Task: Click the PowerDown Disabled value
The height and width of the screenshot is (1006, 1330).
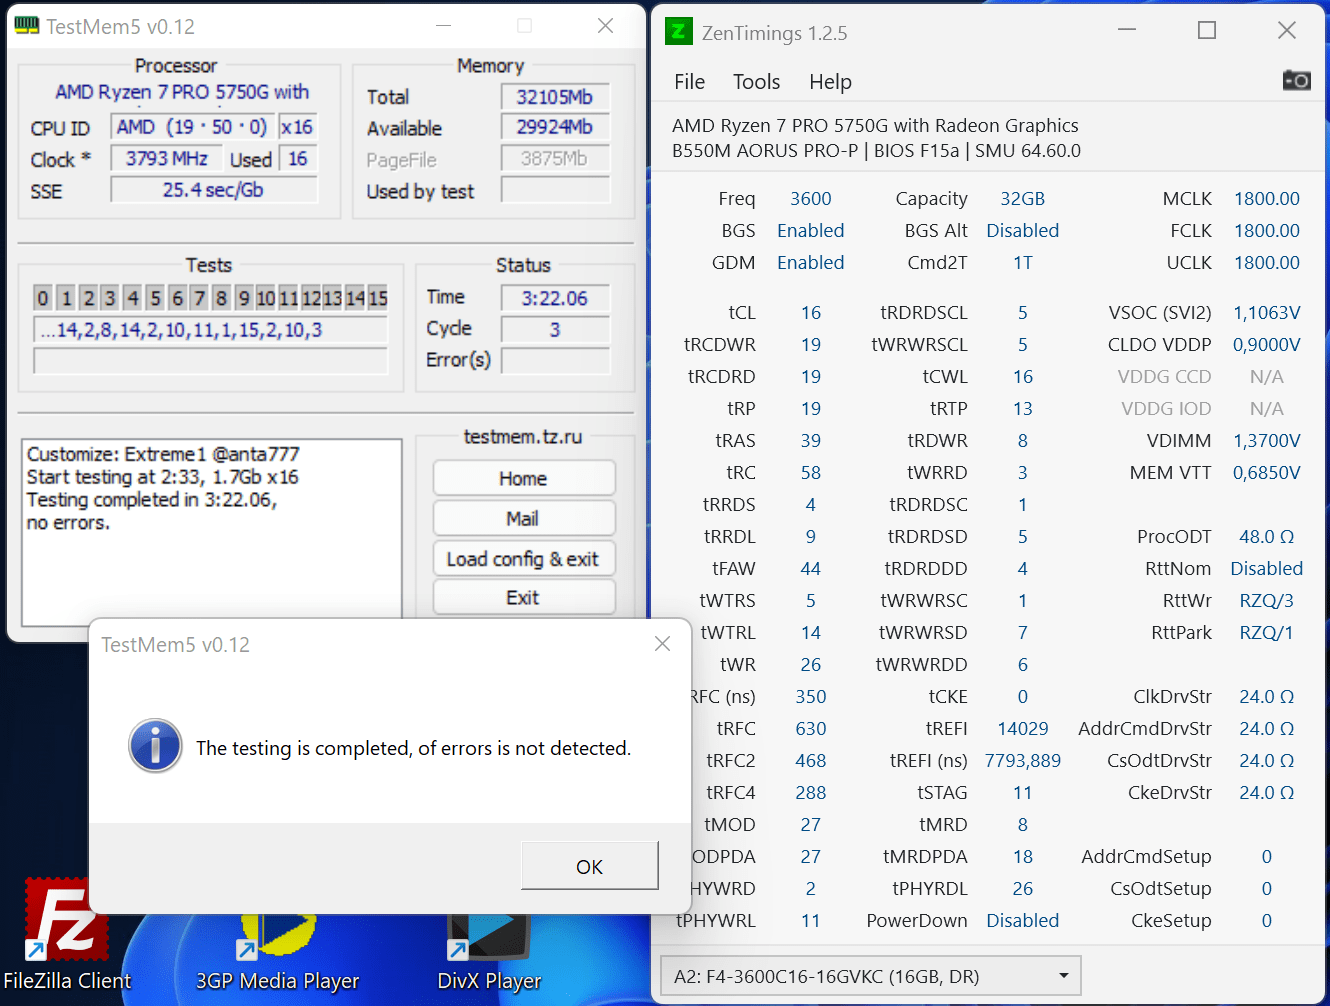Action: click(x=1023, y=921)
